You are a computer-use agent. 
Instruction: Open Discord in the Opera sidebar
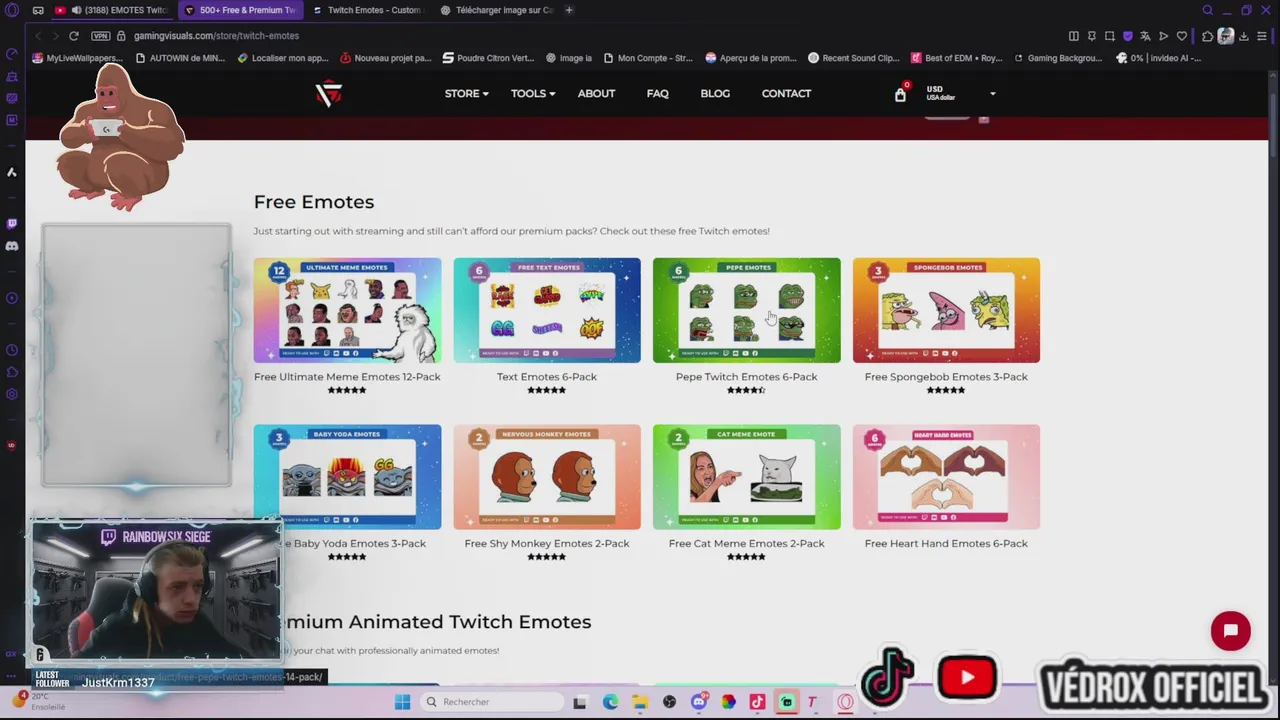(12, 246)
